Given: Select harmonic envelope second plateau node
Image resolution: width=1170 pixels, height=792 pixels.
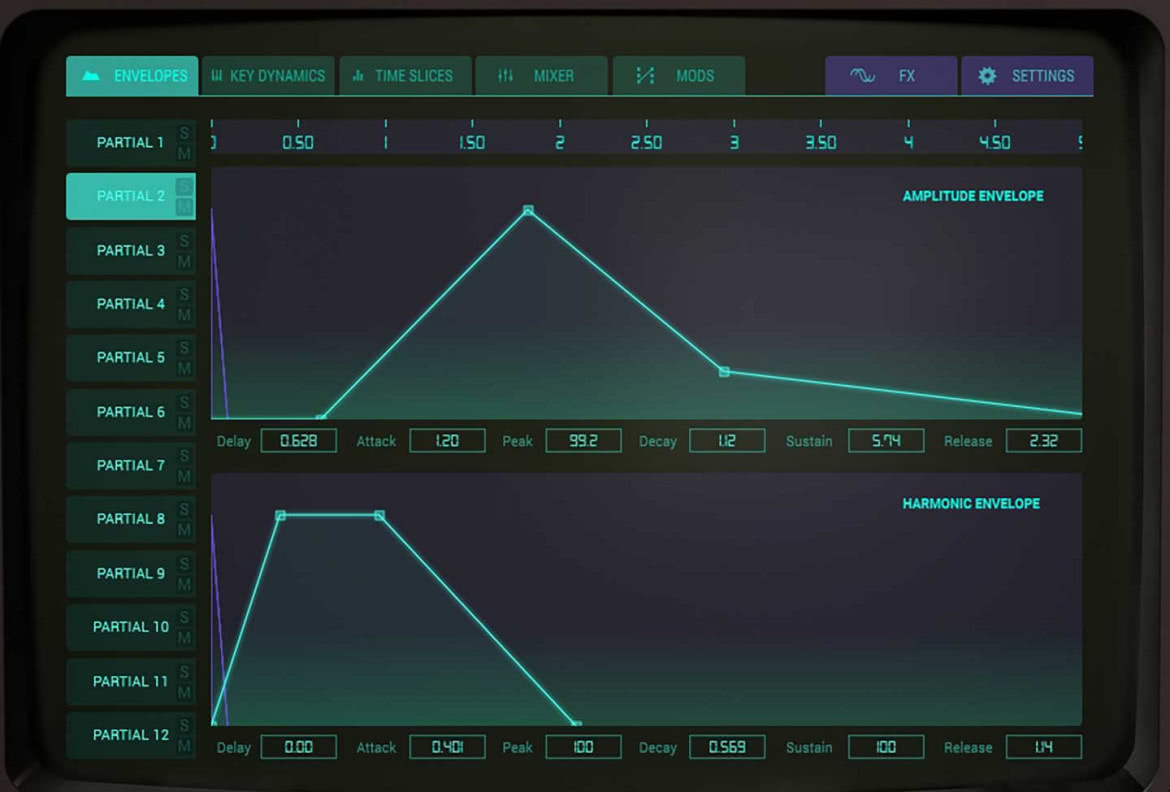Looking at the screenshot, I should pos(380,515).
